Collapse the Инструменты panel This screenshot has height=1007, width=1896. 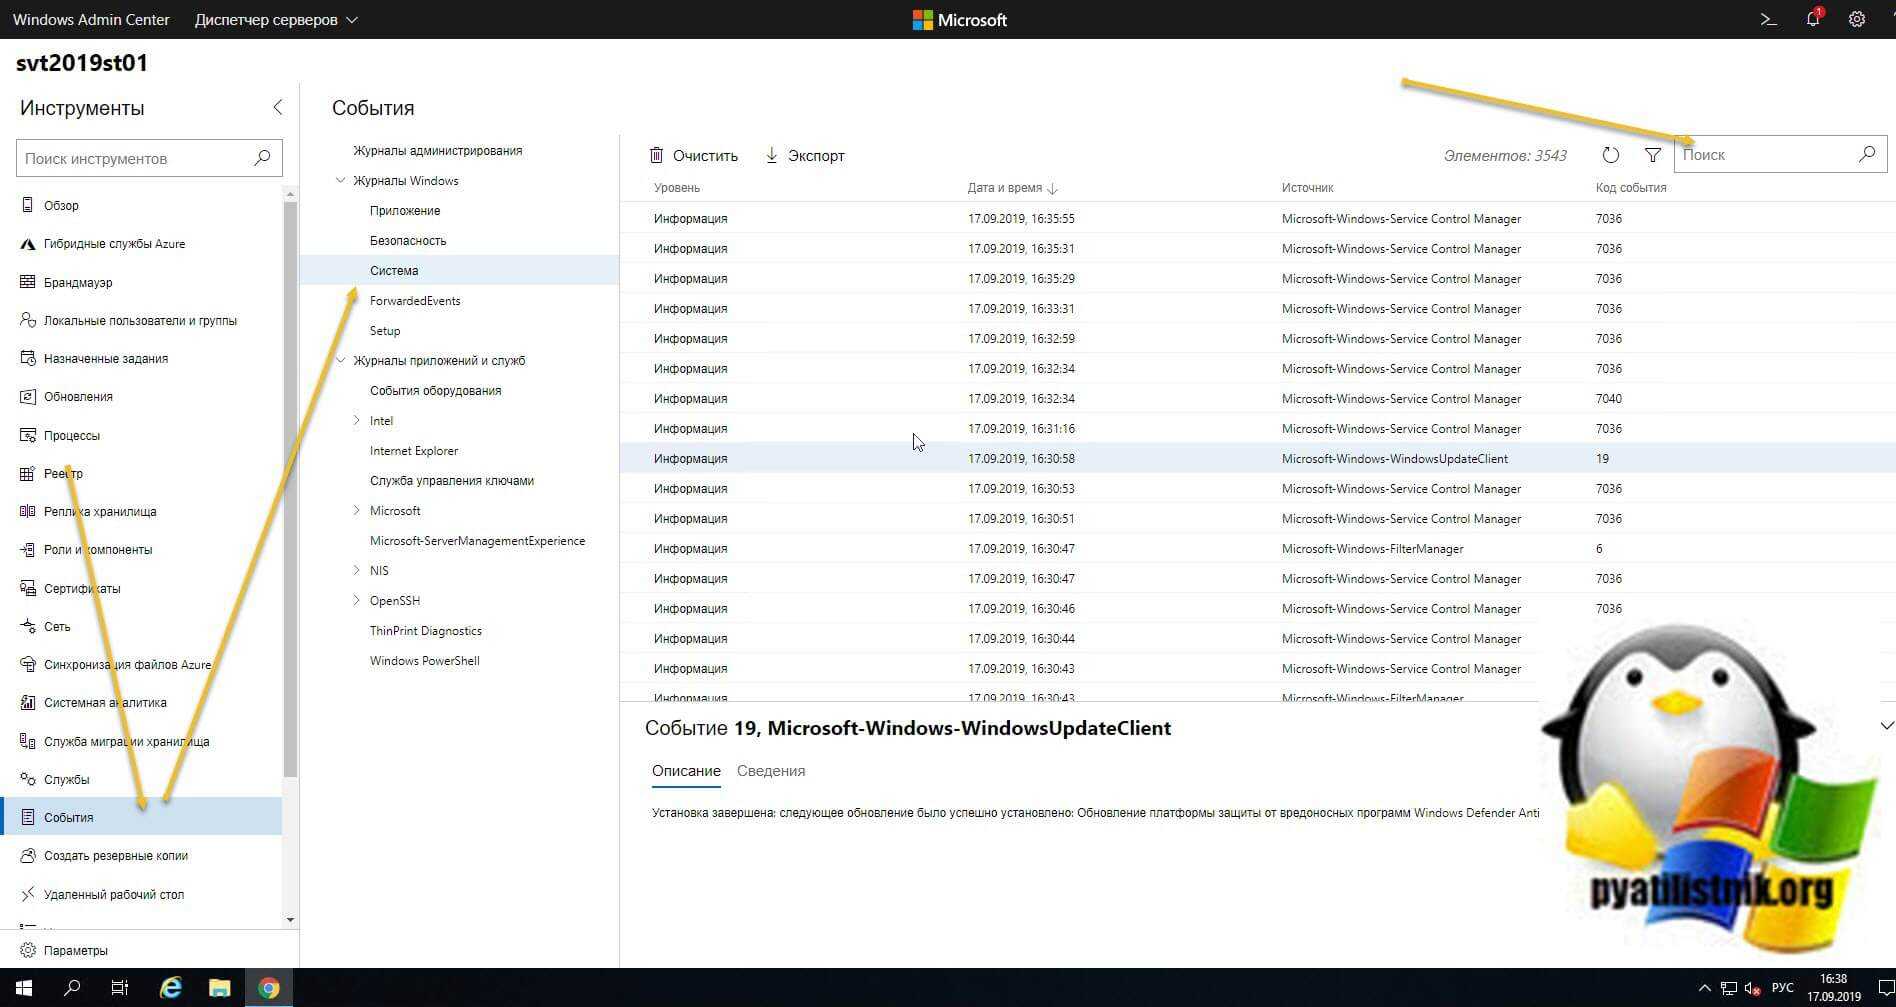(x=277, y=108)
